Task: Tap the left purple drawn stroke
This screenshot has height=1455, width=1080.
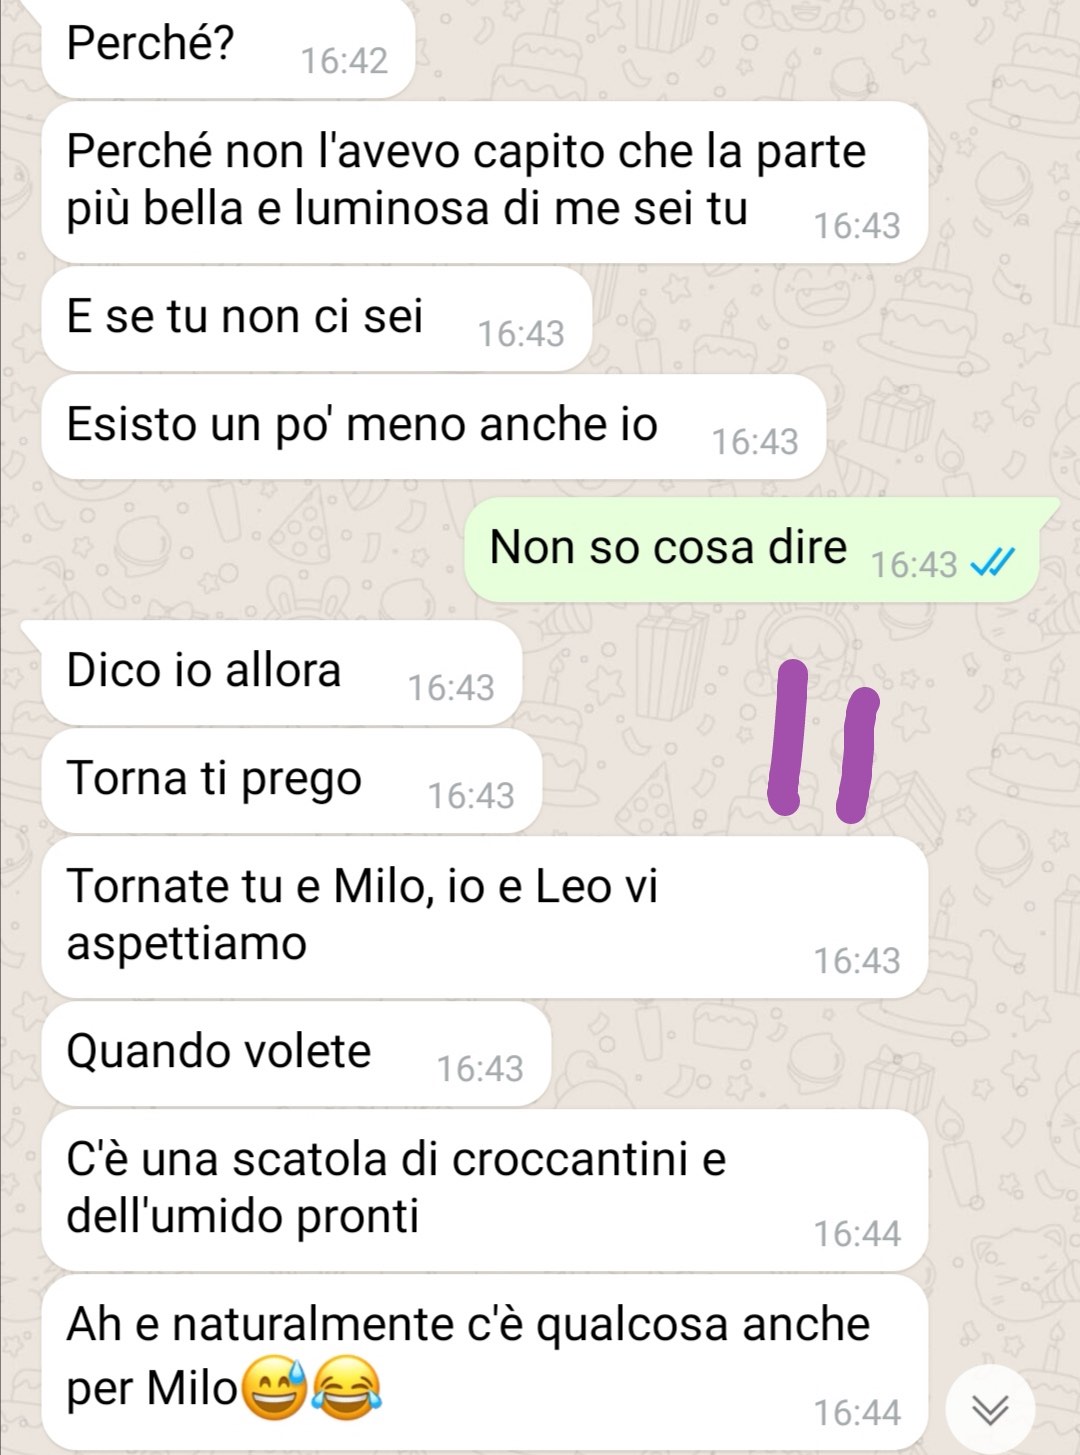Action: pyautogui.click(x=789, y=737)
